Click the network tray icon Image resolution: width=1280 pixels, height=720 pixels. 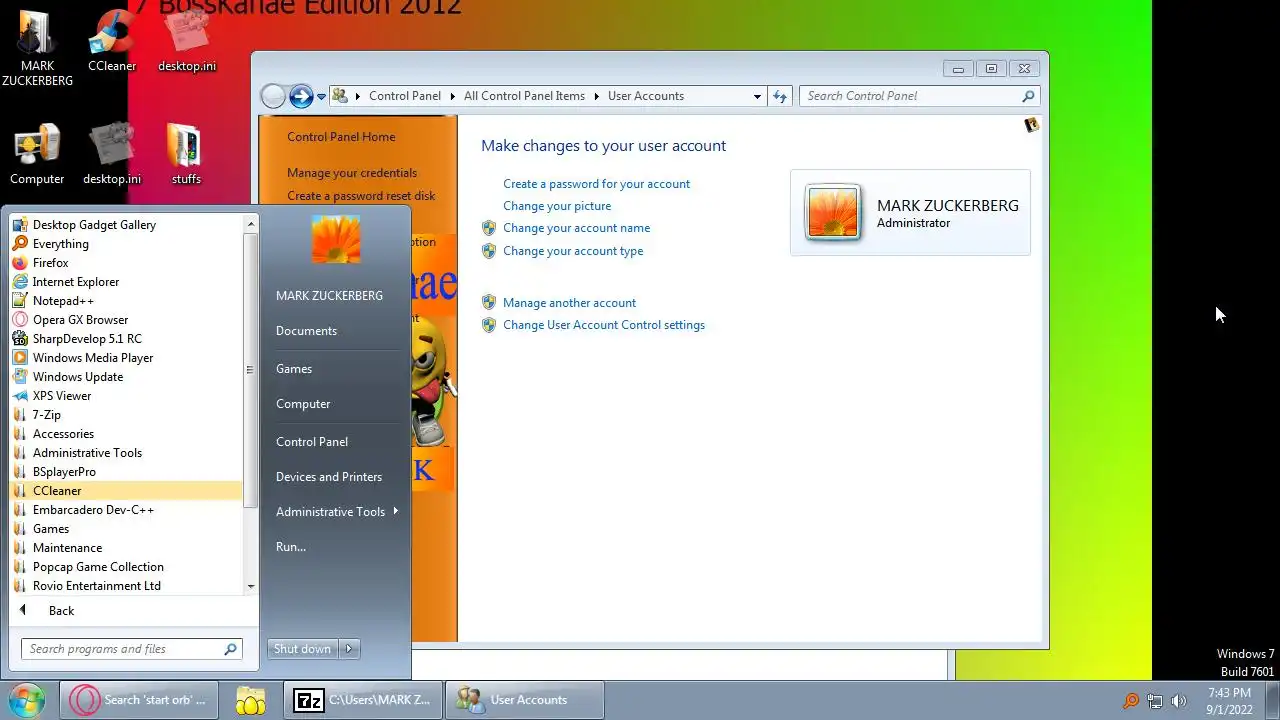1155,701
